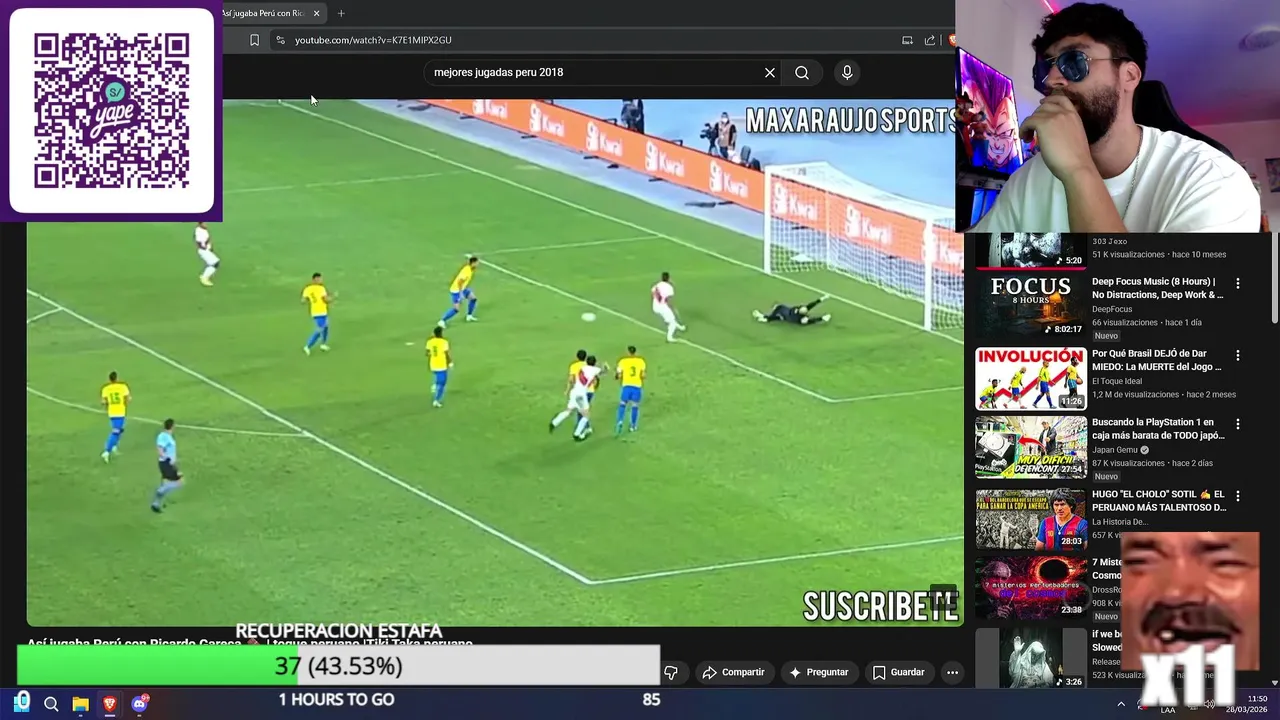The image size is (1280, 720).
Task: Open more actions three-dot menu under video
Action: (952, 673)
